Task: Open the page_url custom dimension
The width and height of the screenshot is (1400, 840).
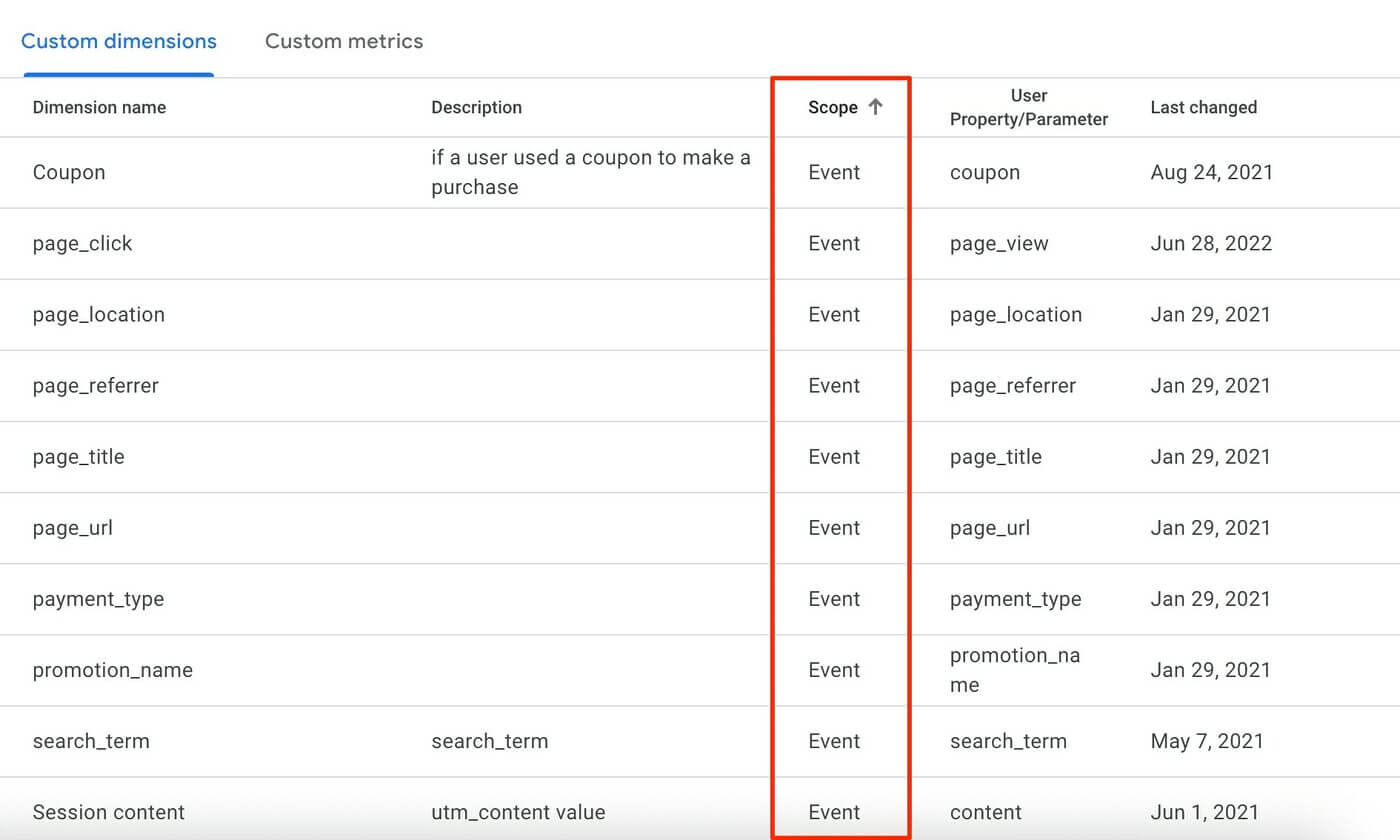Action: tap(74, 528)
